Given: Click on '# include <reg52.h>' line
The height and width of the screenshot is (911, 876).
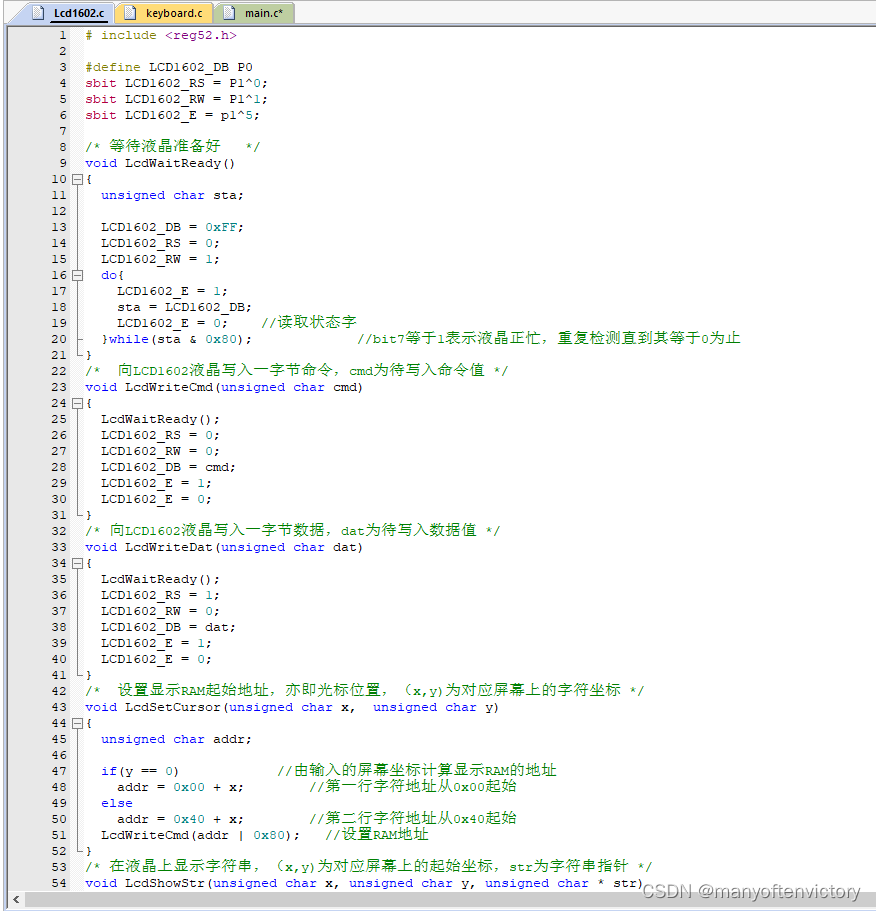Looking at the screenshot, I should [161, 35].
